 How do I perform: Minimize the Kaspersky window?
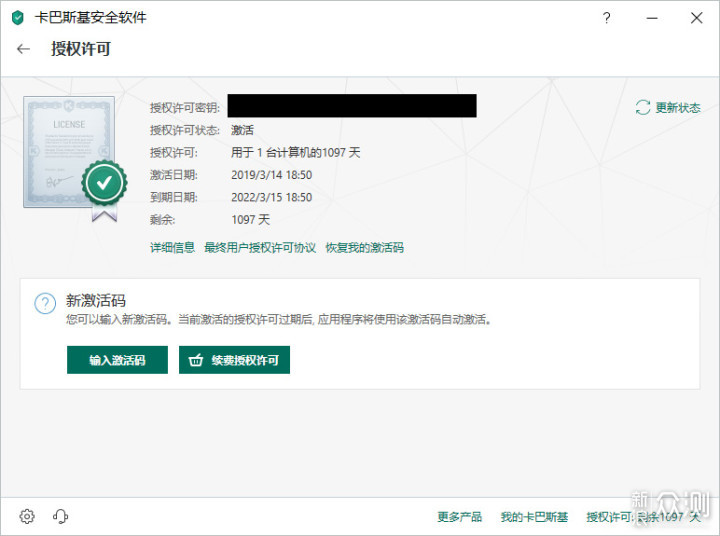(x=652, y=18)
